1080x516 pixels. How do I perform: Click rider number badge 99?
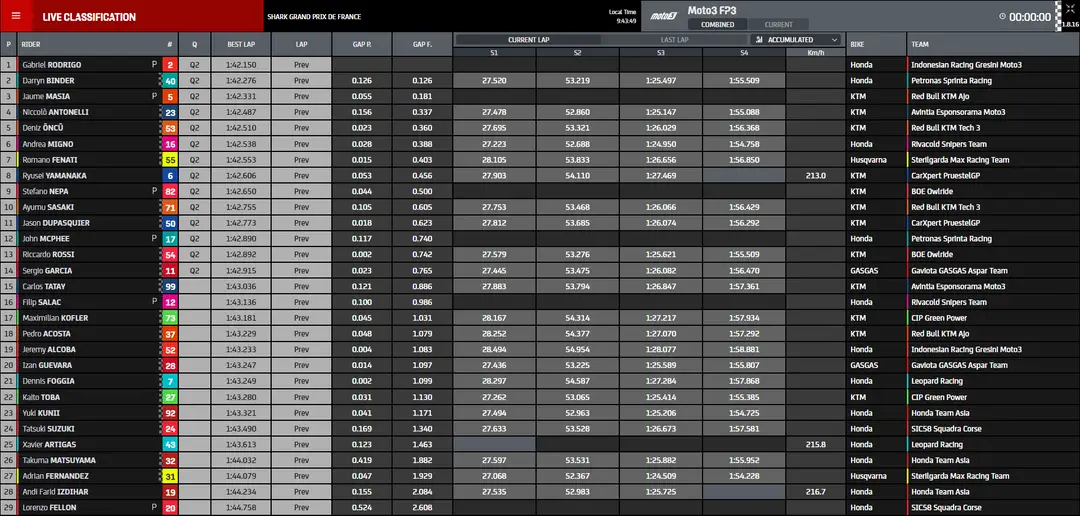pyautogui.click(x=170, y=286)
